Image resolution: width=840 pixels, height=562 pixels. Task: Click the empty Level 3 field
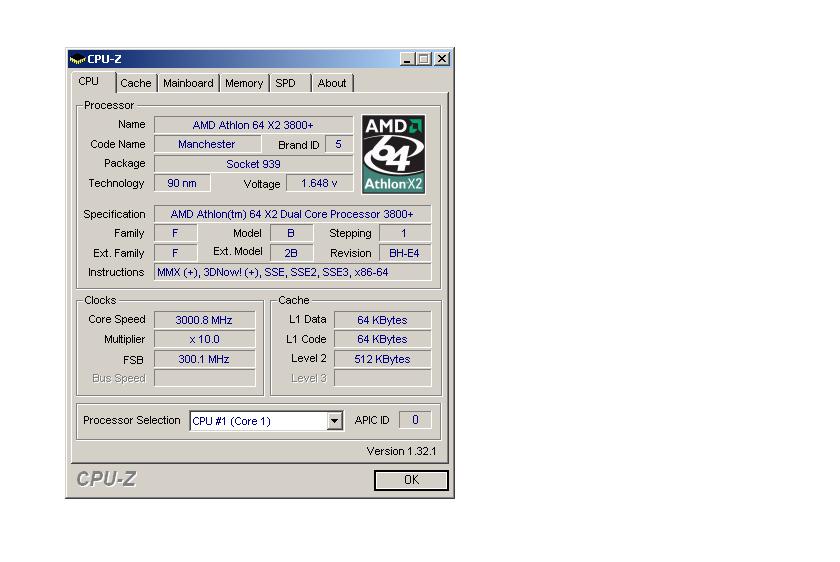coord(382,378)
